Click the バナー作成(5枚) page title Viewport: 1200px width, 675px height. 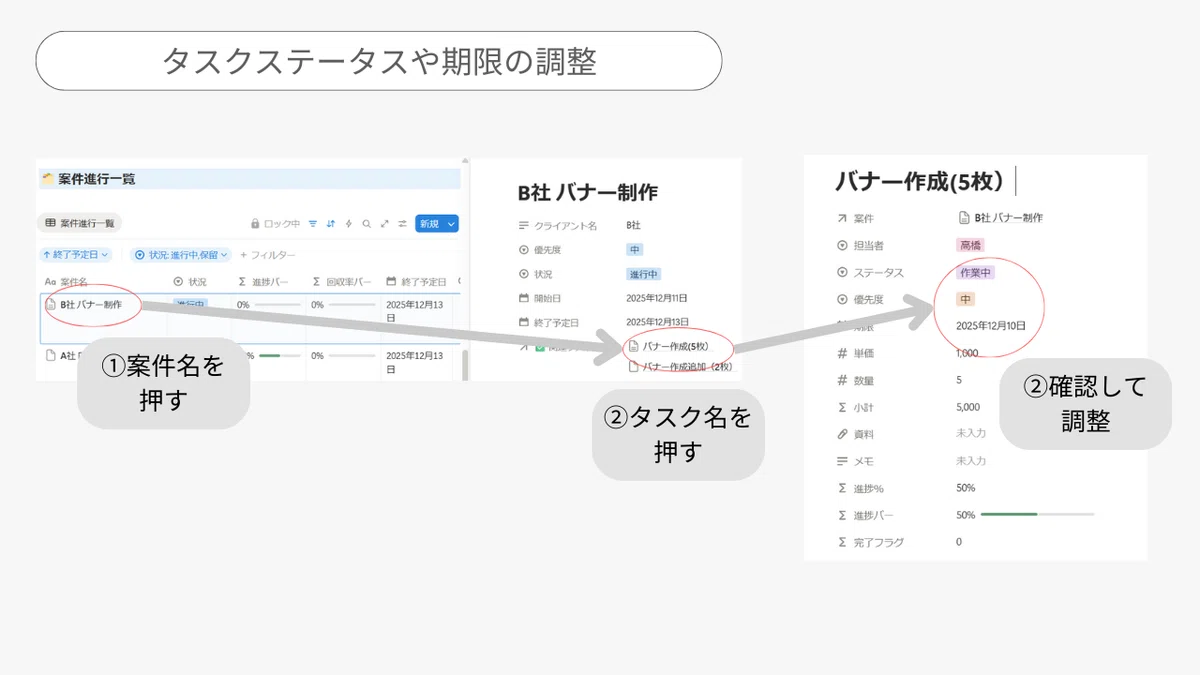(919, 181)
